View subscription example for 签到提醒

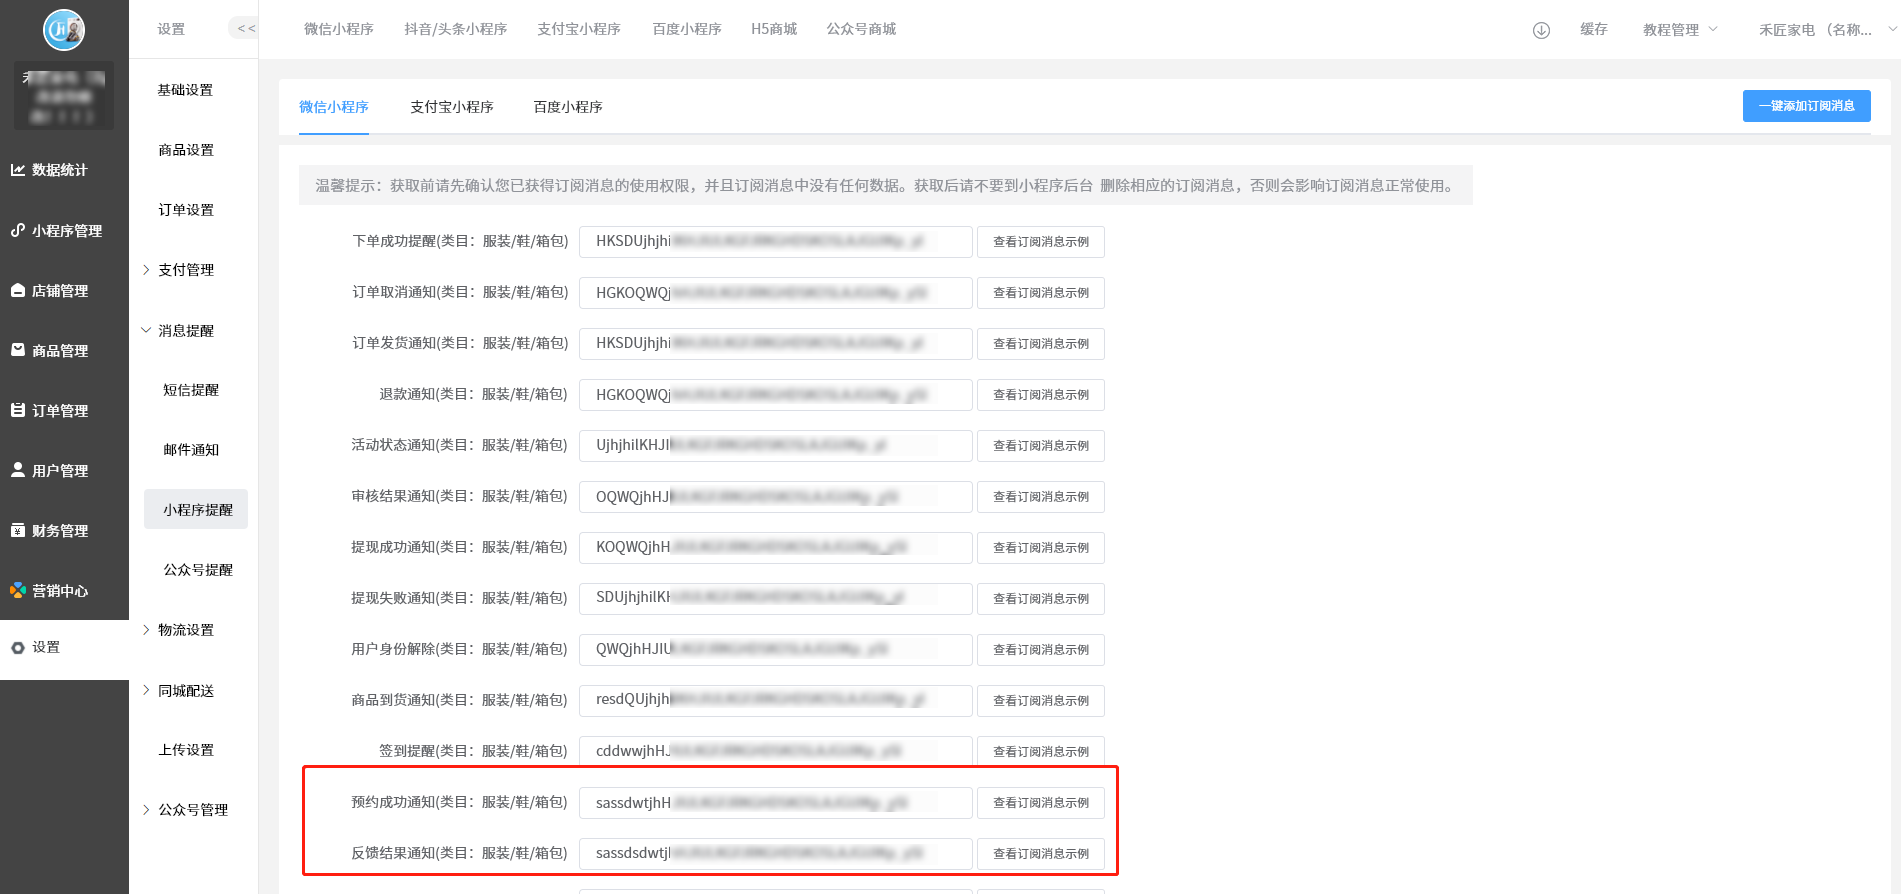pyautogui.click(x=1041, y=752)
